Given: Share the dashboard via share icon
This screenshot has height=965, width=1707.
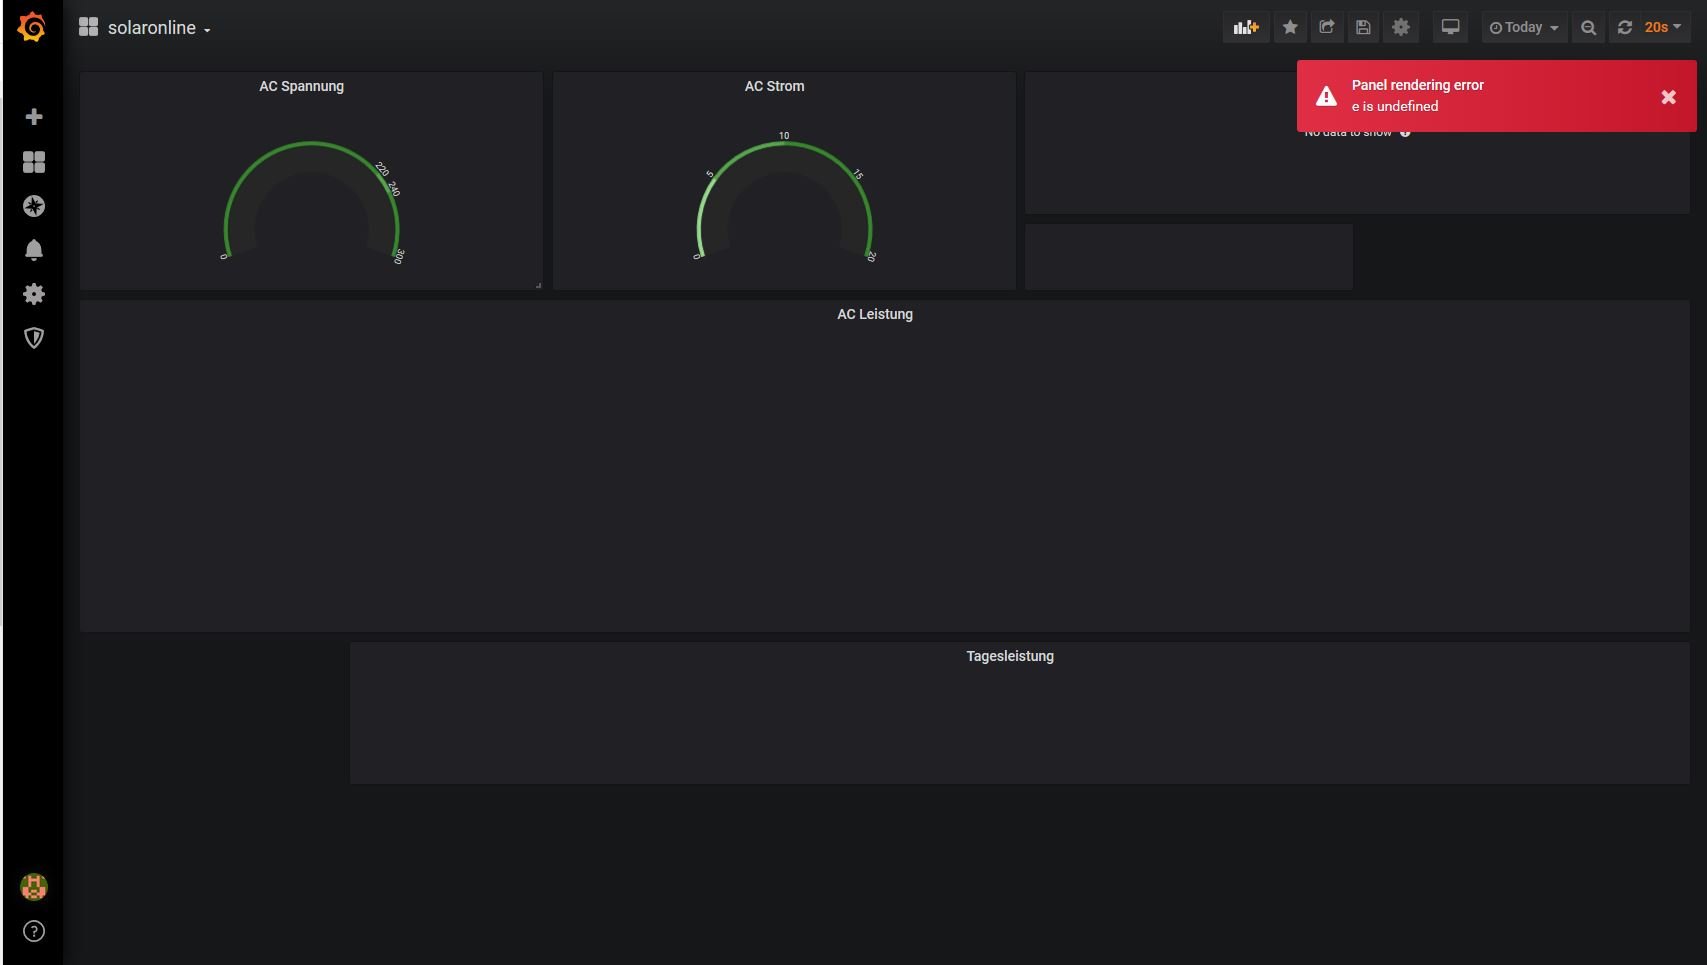Looking at the screenshot, I should coord(1327,28).
